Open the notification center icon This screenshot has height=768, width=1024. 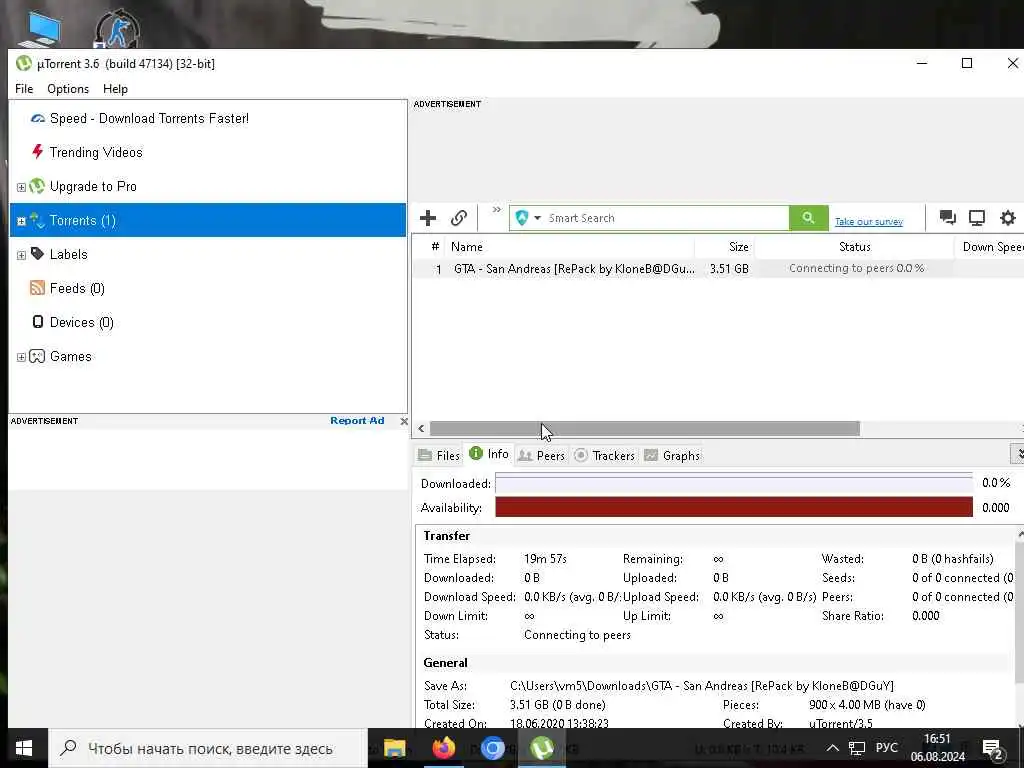pyautogui.click(x=992, y=749)
